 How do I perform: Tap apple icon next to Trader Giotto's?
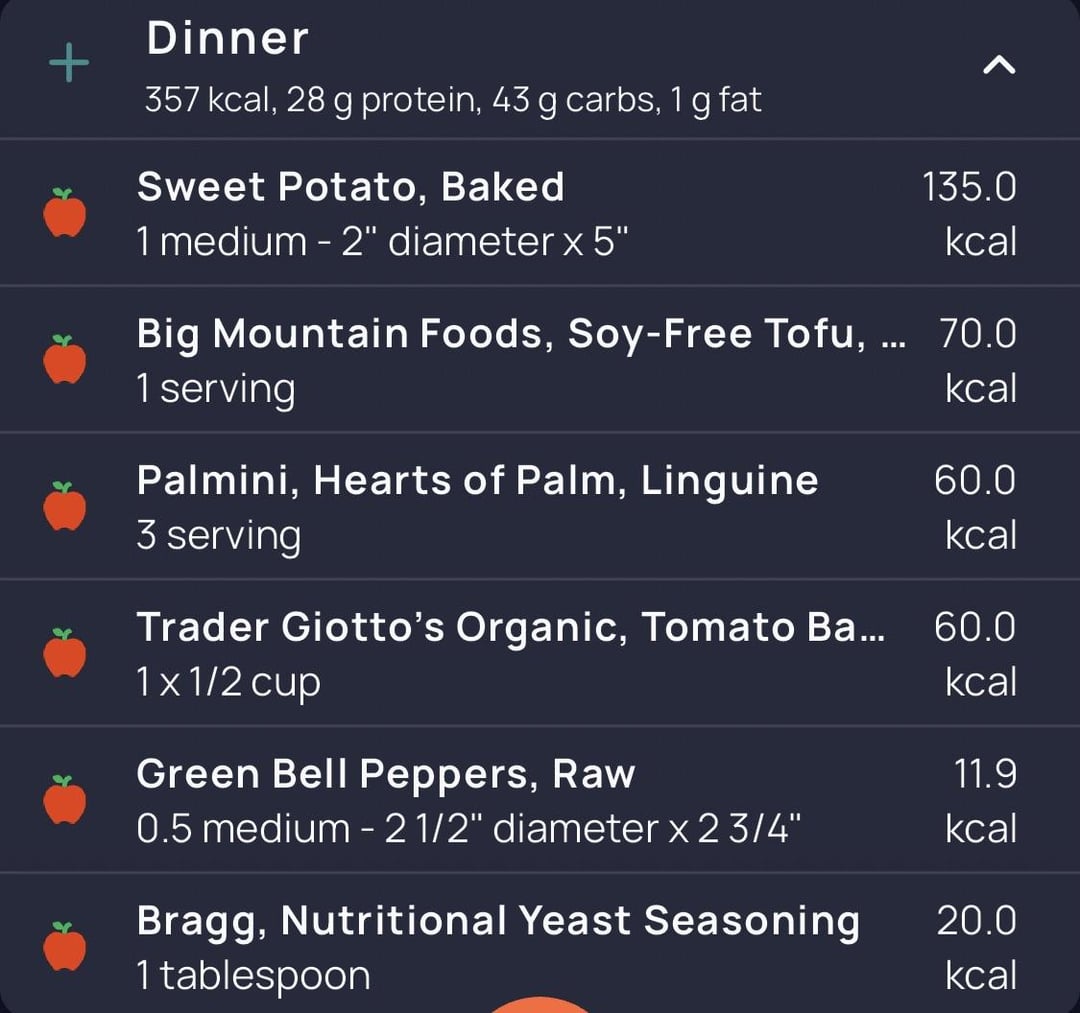click(65, 653)
